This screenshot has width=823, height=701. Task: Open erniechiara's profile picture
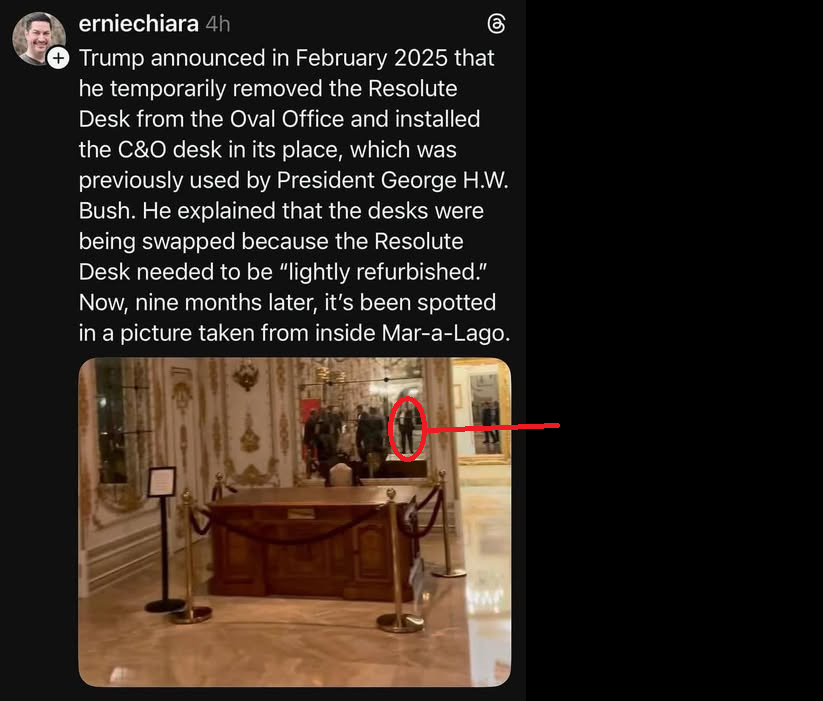pyautogui.click(x=39, y=38)
